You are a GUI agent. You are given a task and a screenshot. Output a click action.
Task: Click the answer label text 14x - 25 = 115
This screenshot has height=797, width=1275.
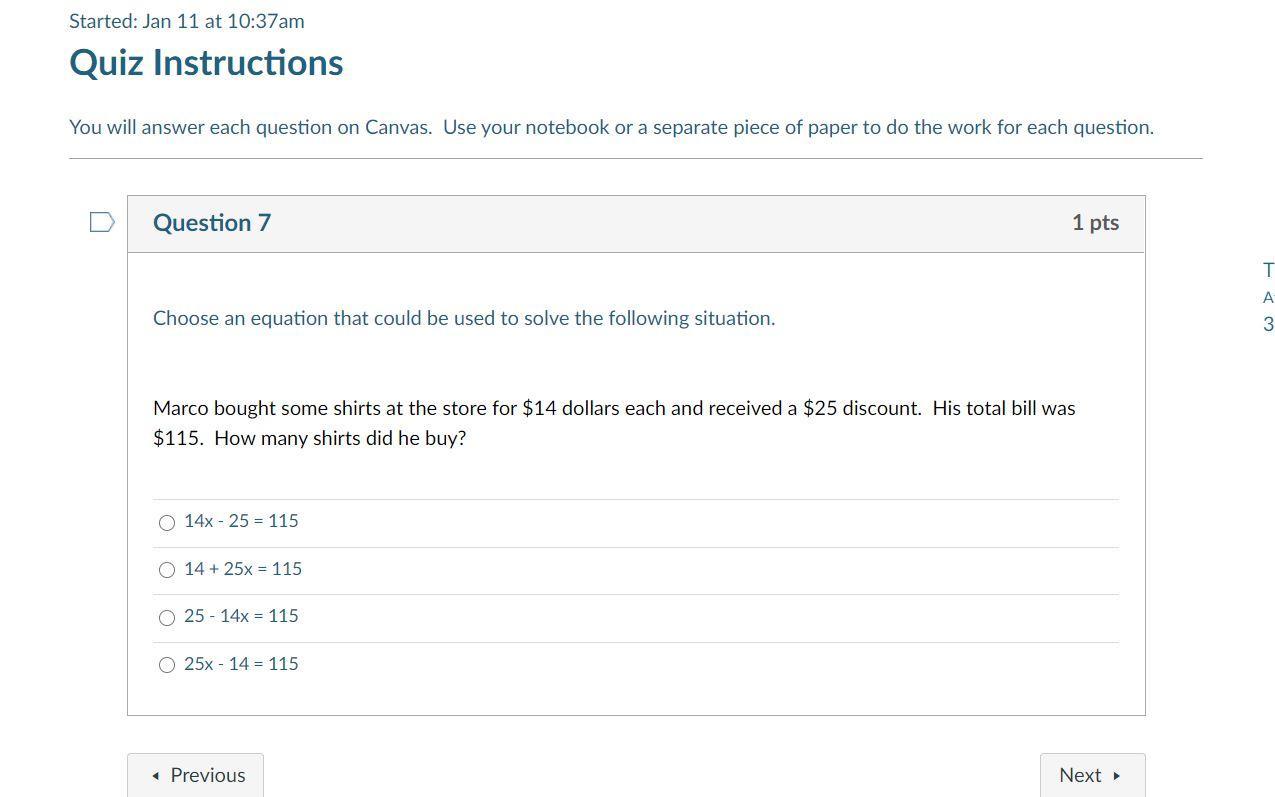(x=241, y=521)
